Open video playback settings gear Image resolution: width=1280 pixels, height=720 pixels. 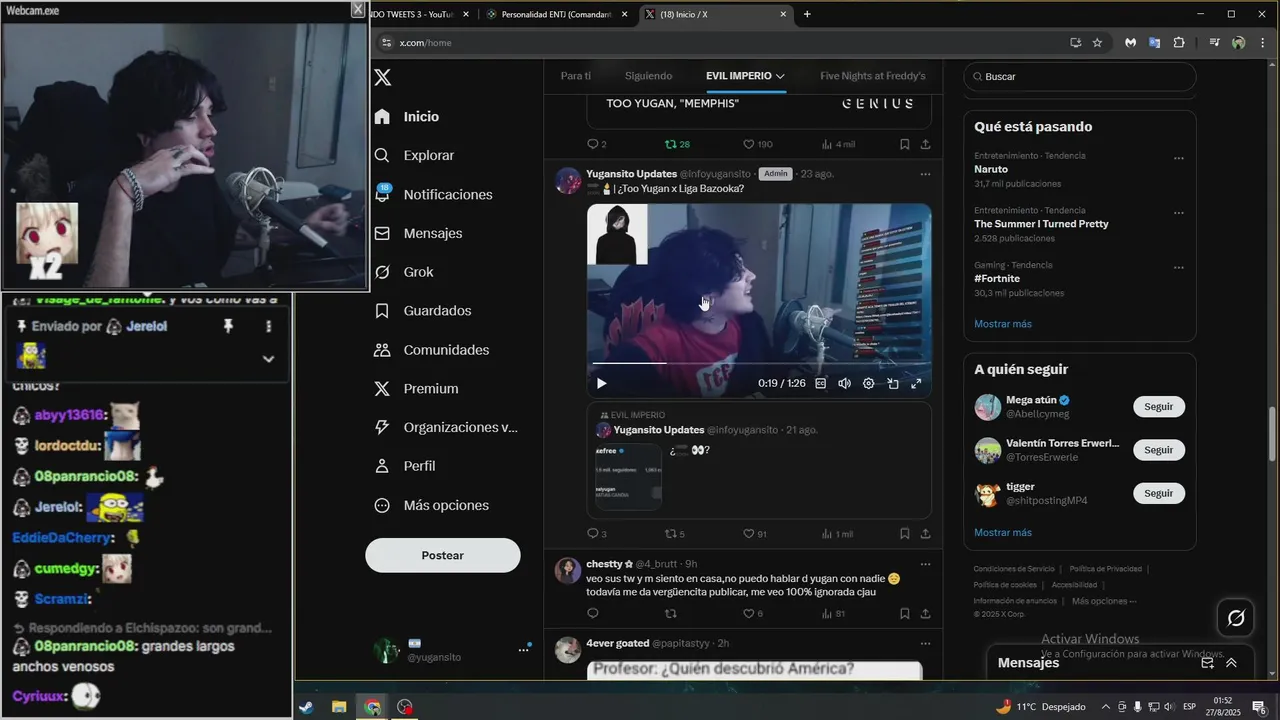point(869,383)
